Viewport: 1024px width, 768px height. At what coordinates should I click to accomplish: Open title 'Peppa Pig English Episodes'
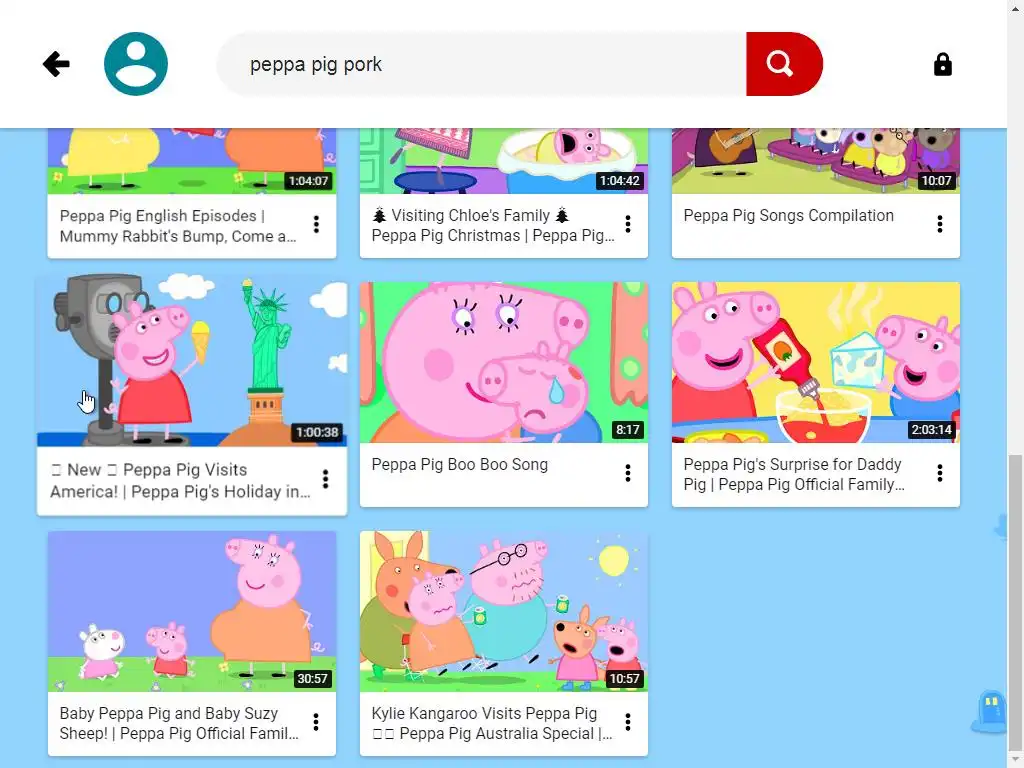tap(178, 226)
